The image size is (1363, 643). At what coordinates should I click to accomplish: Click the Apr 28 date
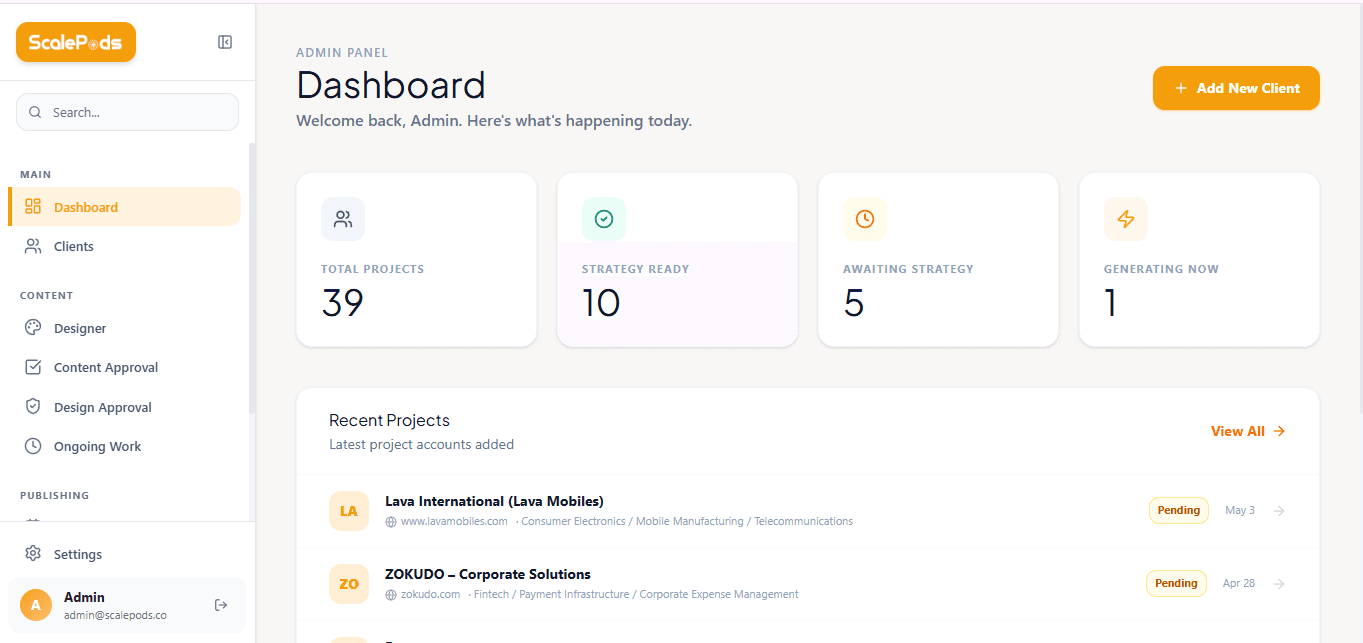coord(1239,583)
